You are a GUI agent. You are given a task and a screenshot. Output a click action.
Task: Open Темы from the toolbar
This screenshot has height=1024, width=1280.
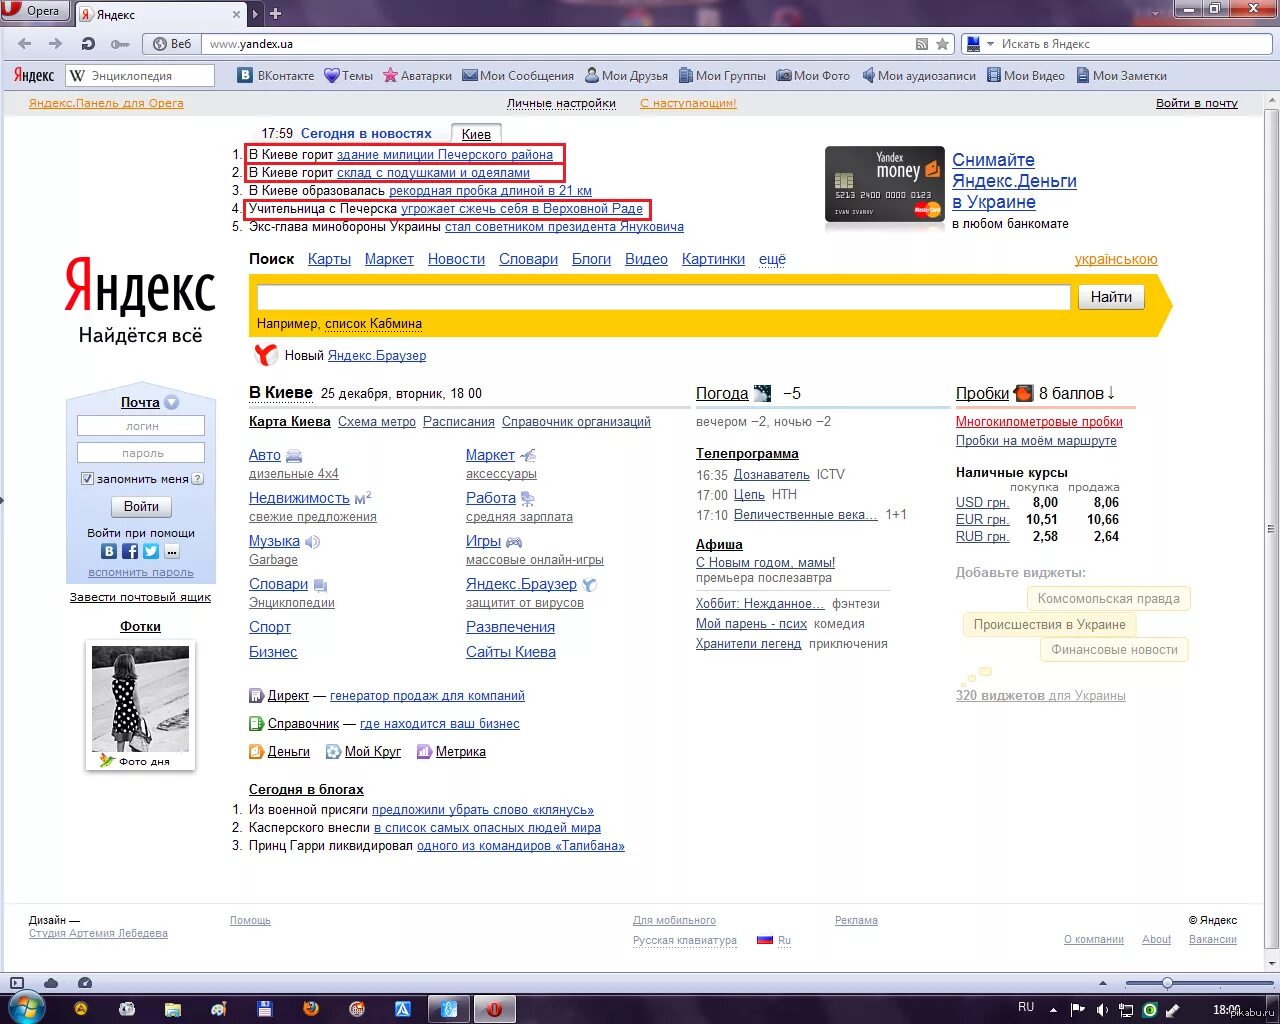coord(348,75)
